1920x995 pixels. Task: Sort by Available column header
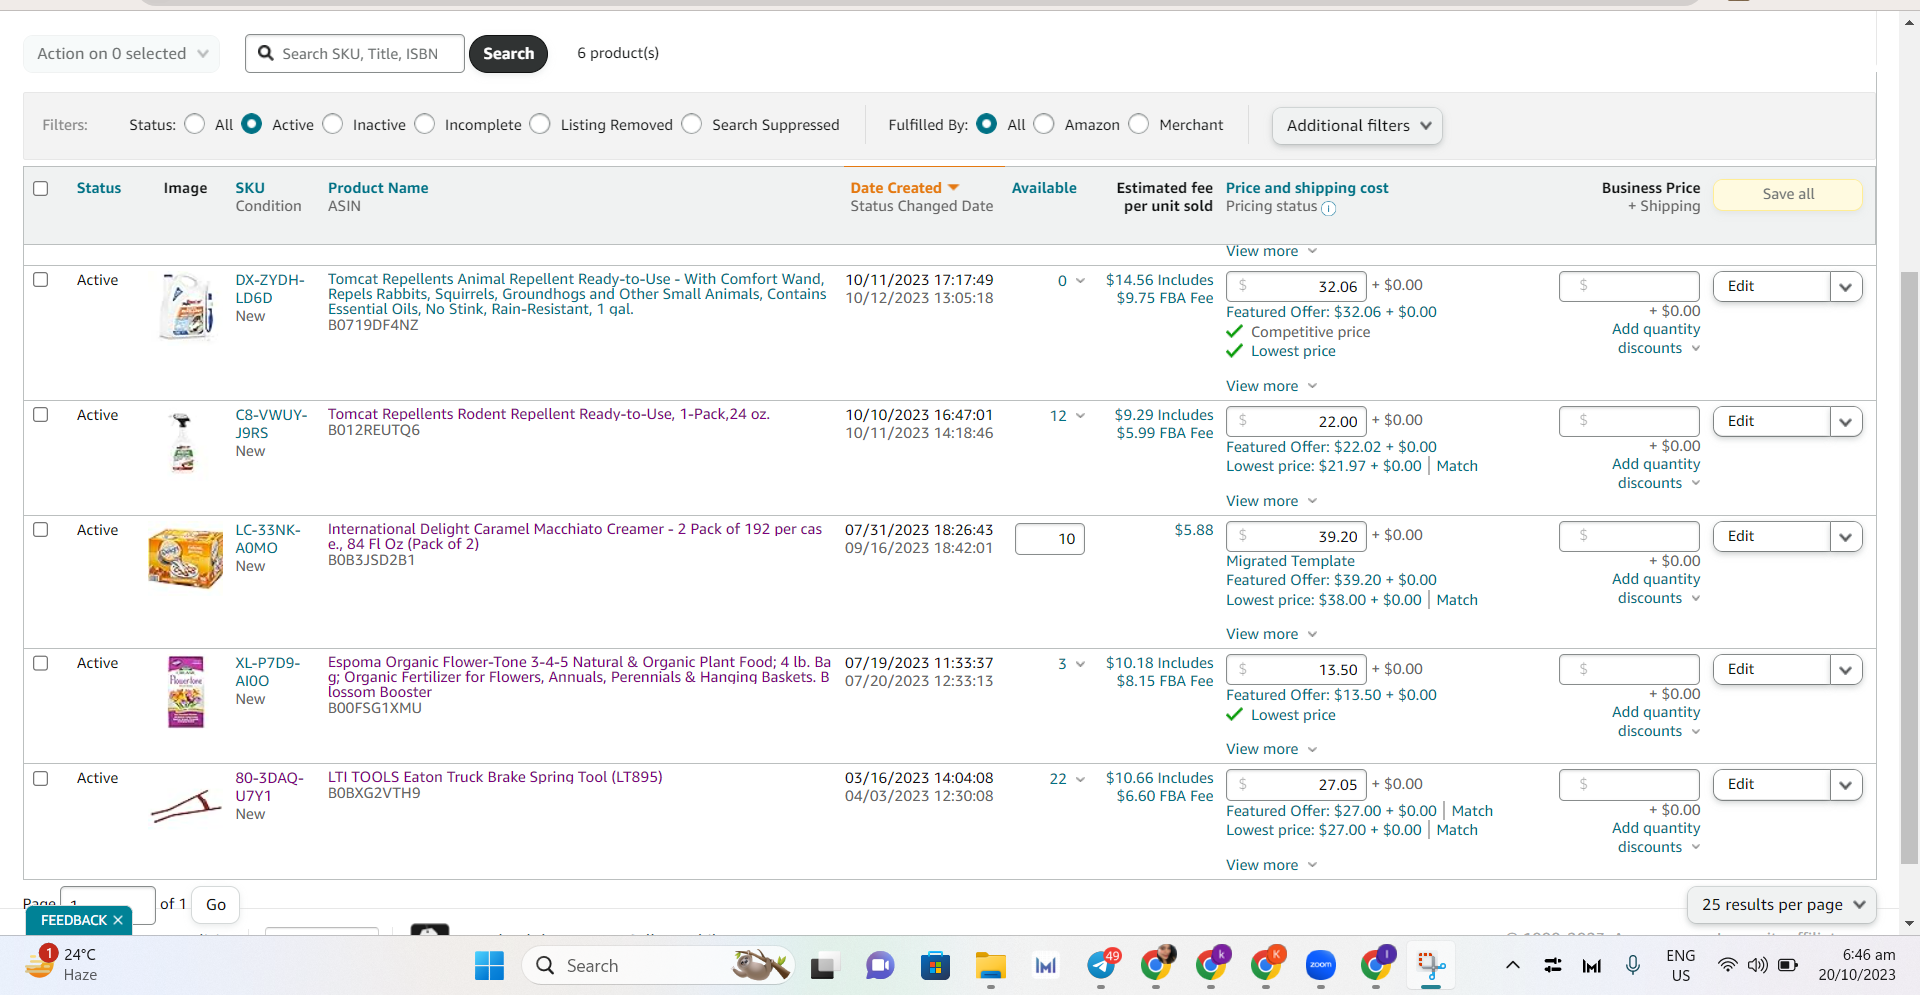pyautogui.click(x=1044, y=188)
